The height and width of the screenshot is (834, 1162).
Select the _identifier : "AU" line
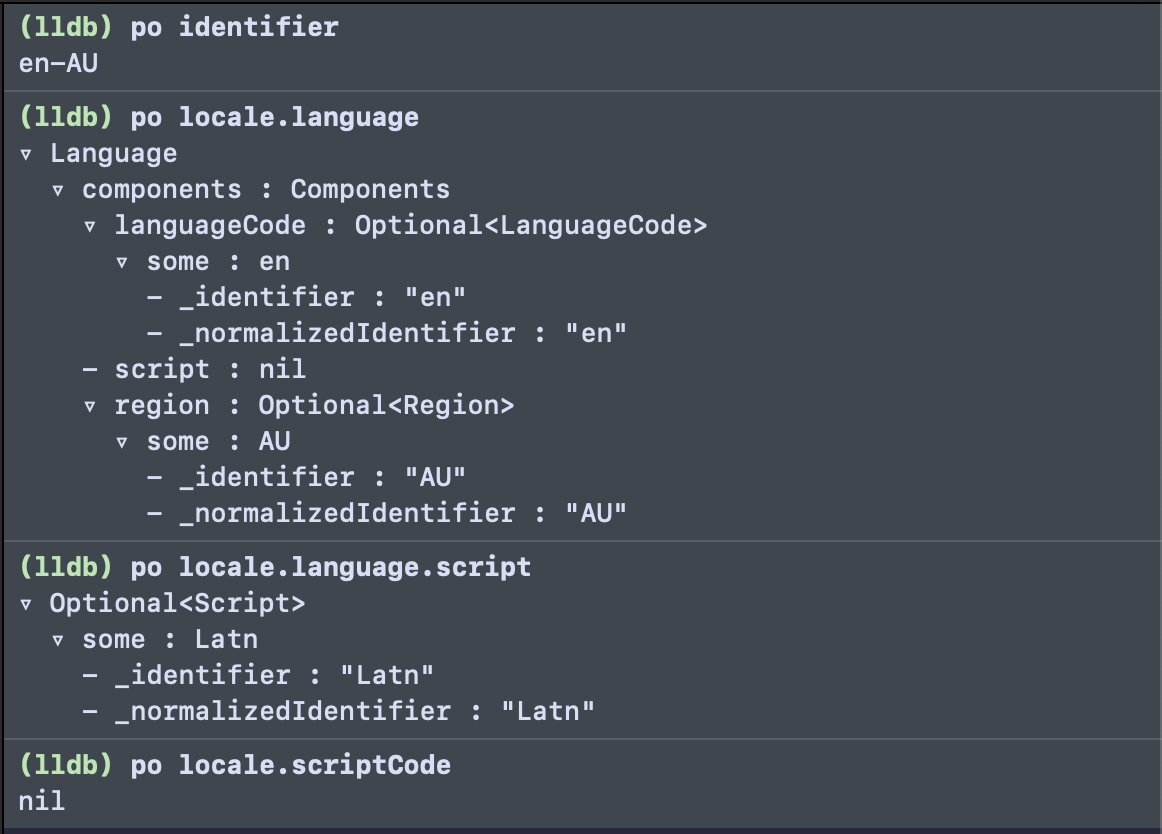[x=306, y=477]
